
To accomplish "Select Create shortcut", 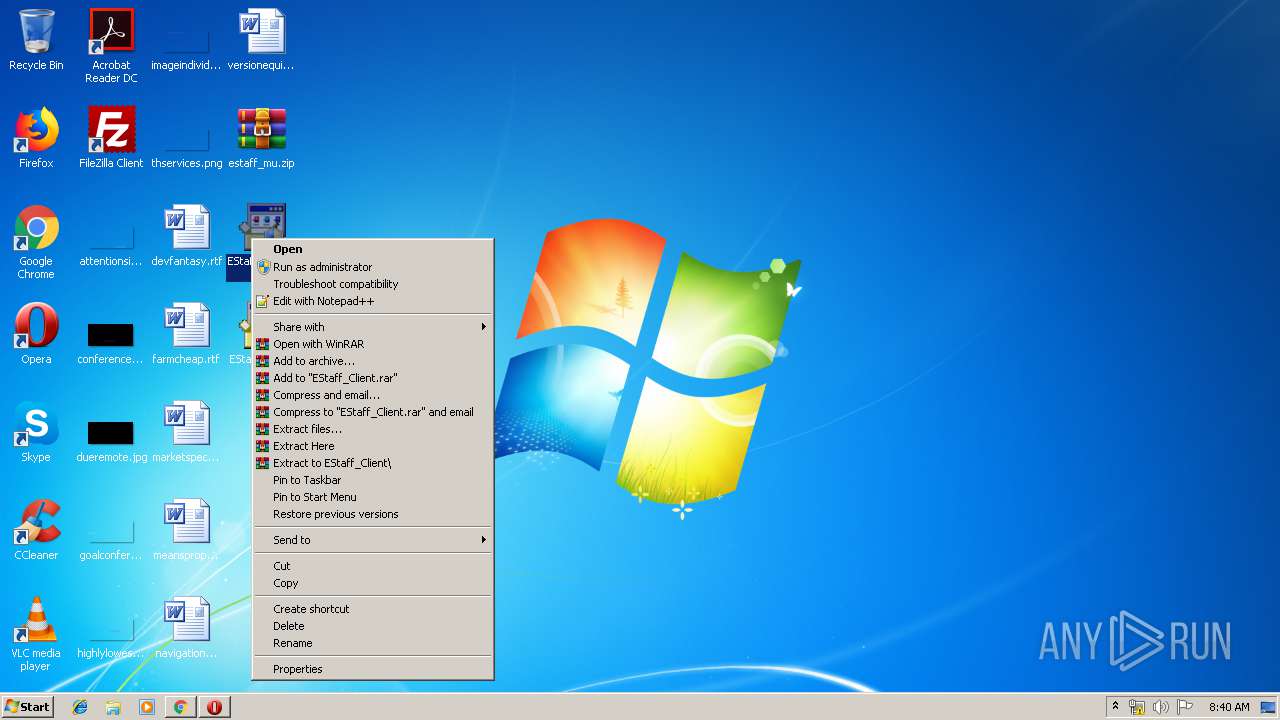I will (x=372, y=609).
